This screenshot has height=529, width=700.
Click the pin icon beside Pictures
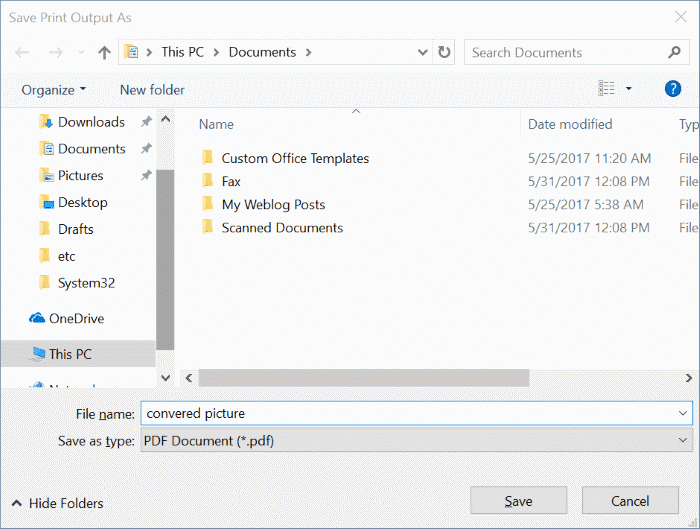[x=146, y=175]
